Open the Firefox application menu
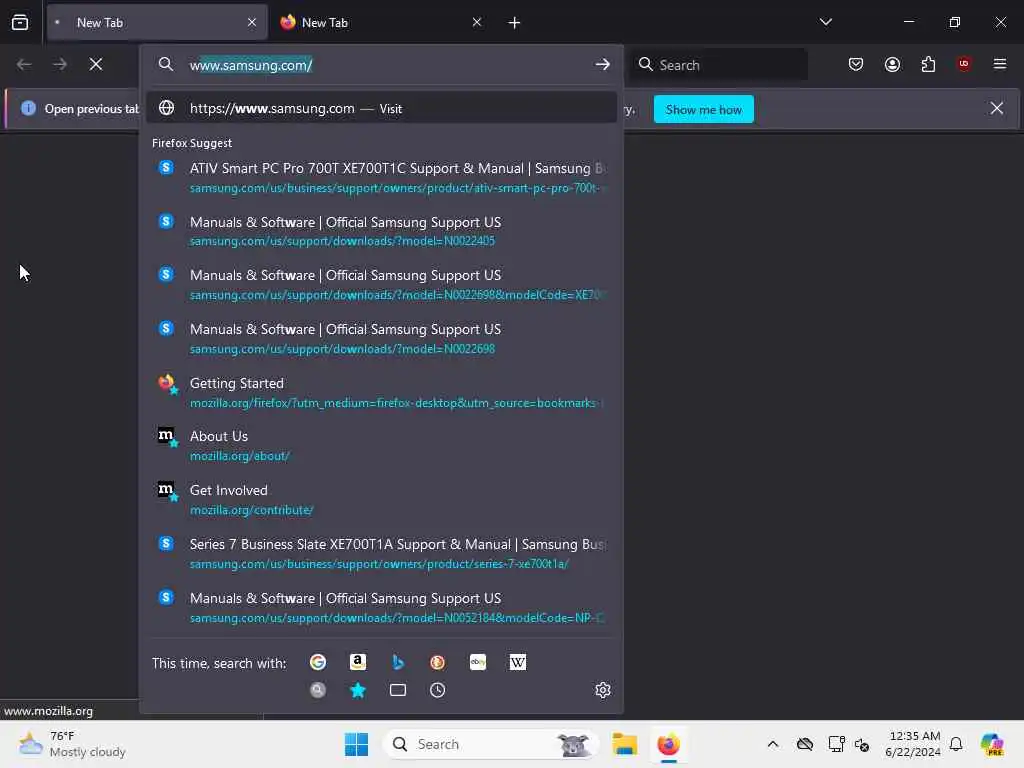1024x768 pixels. 999,64
